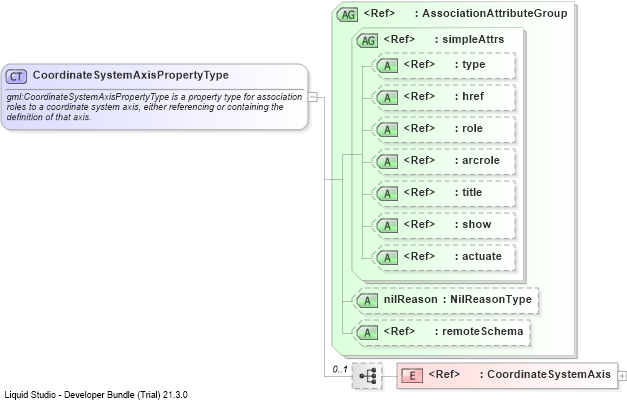Click the AG icon of simpleAttrs
Image resolution: width=627 pixels, height=400 pixels.
point(367,40)
